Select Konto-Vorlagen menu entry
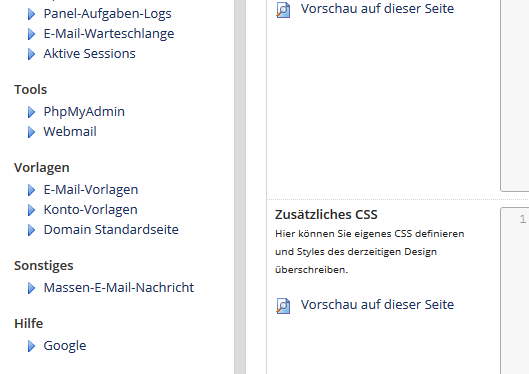This screenshot has width=529, height=374. pos(90,209)
